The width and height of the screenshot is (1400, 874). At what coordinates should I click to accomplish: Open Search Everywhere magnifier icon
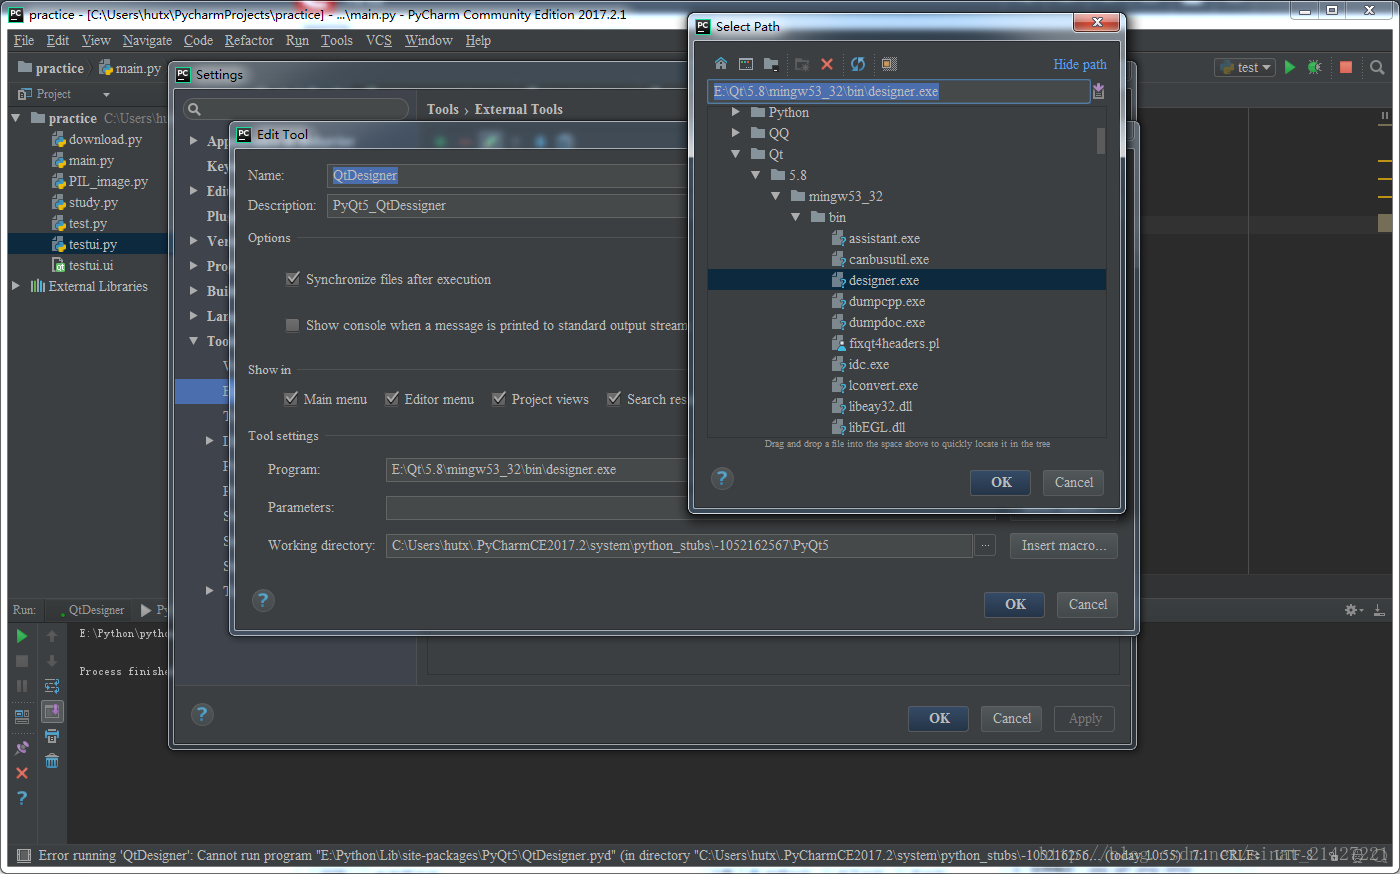pos(1377,67)
